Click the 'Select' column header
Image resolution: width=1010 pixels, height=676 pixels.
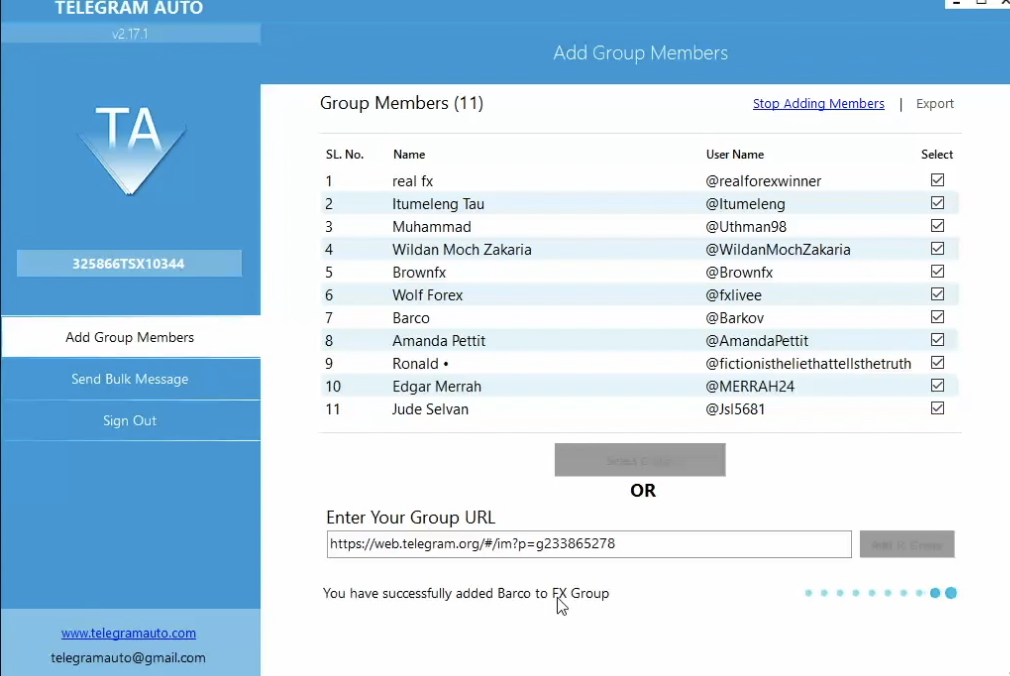tap(937, 155)
